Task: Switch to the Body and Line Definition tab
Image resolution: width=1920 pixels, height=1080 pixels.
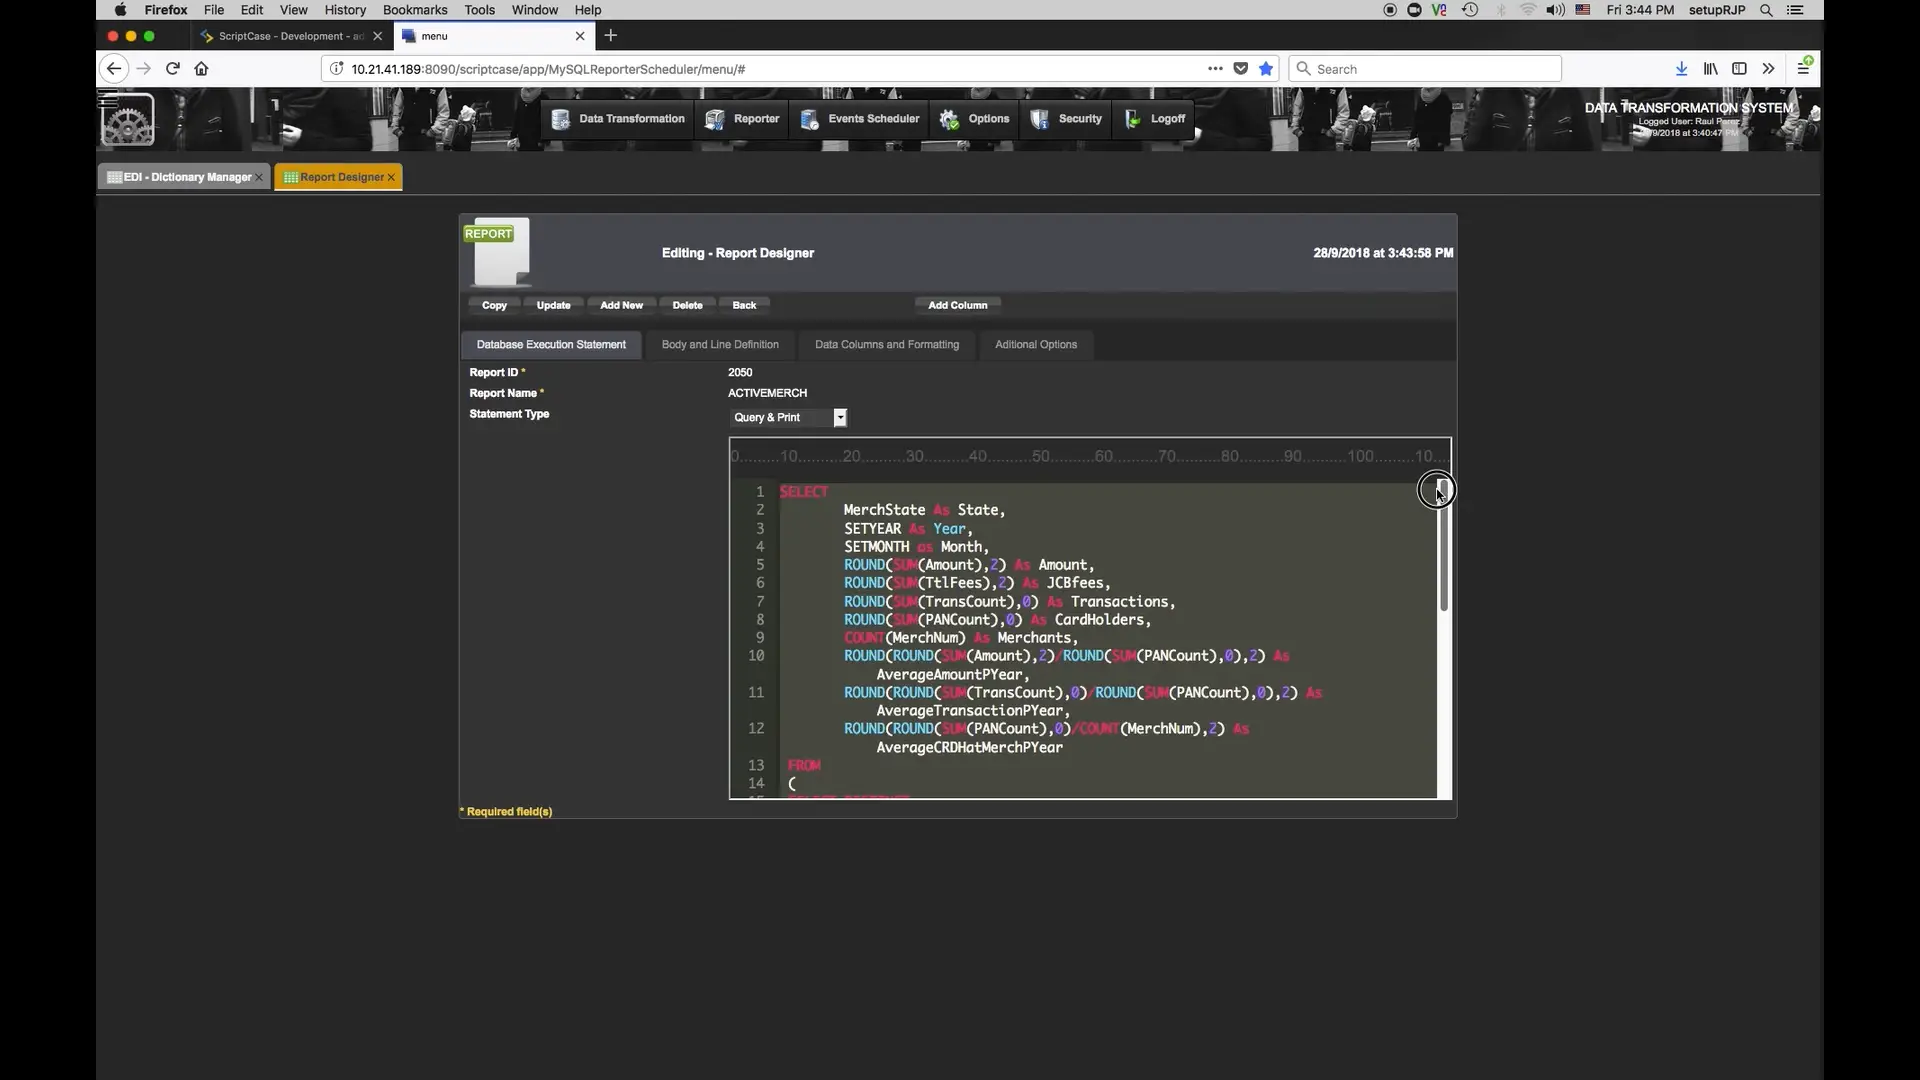Action: 720,344
